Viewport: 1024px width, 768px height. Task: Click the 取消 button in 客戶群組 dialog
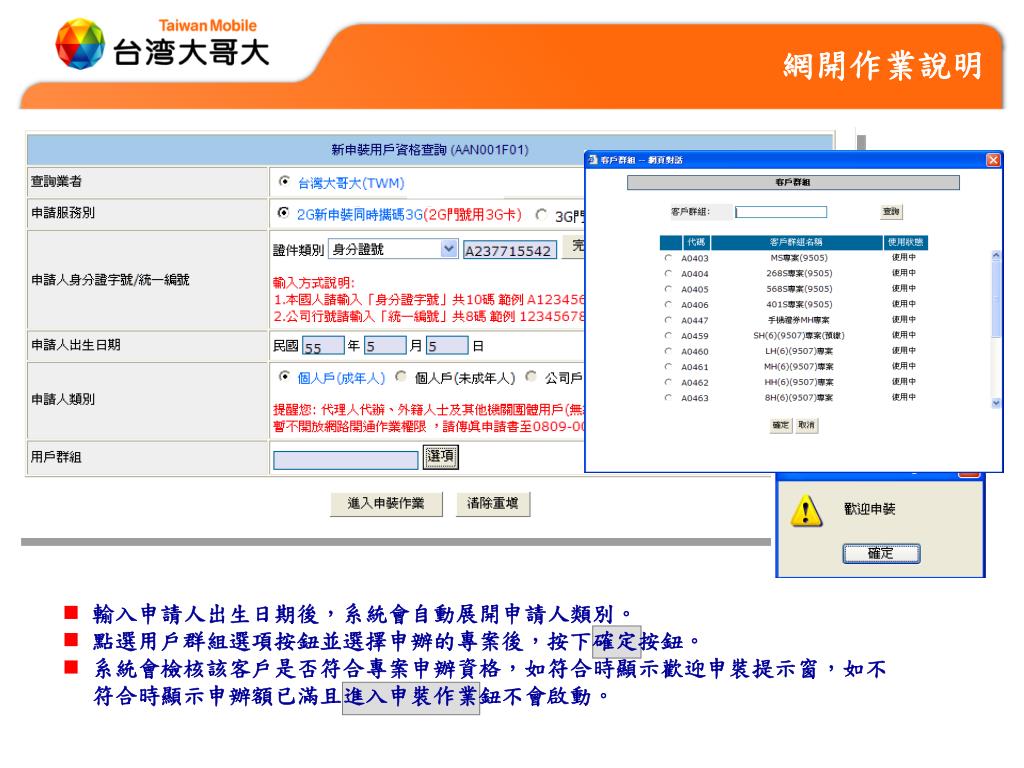pos(807,425)
